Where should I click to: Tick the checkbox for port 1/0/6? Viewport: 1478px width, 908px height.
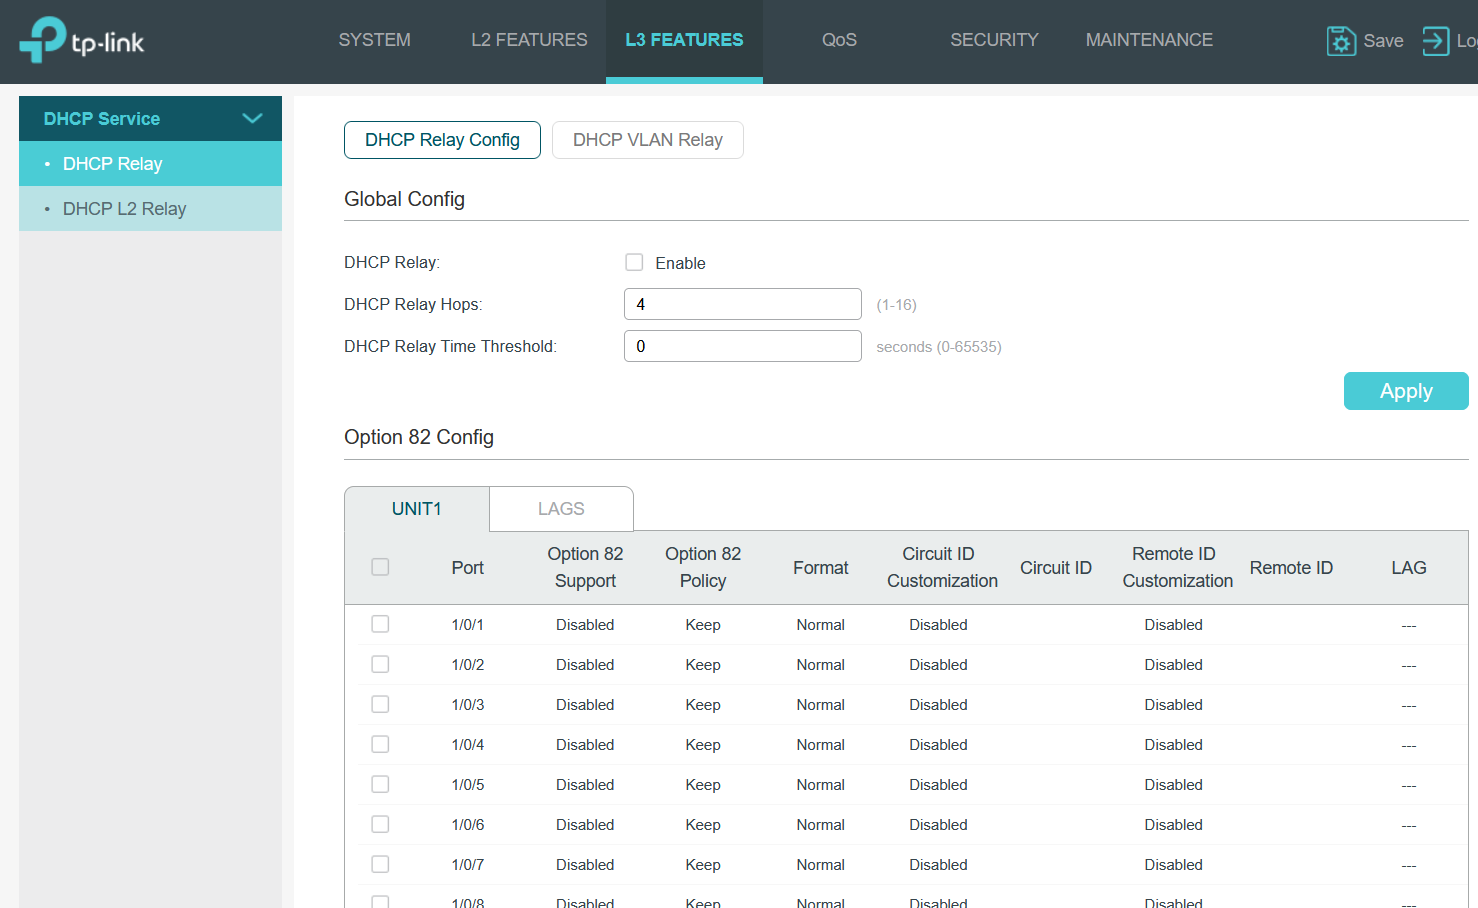(x=380, y=824)
